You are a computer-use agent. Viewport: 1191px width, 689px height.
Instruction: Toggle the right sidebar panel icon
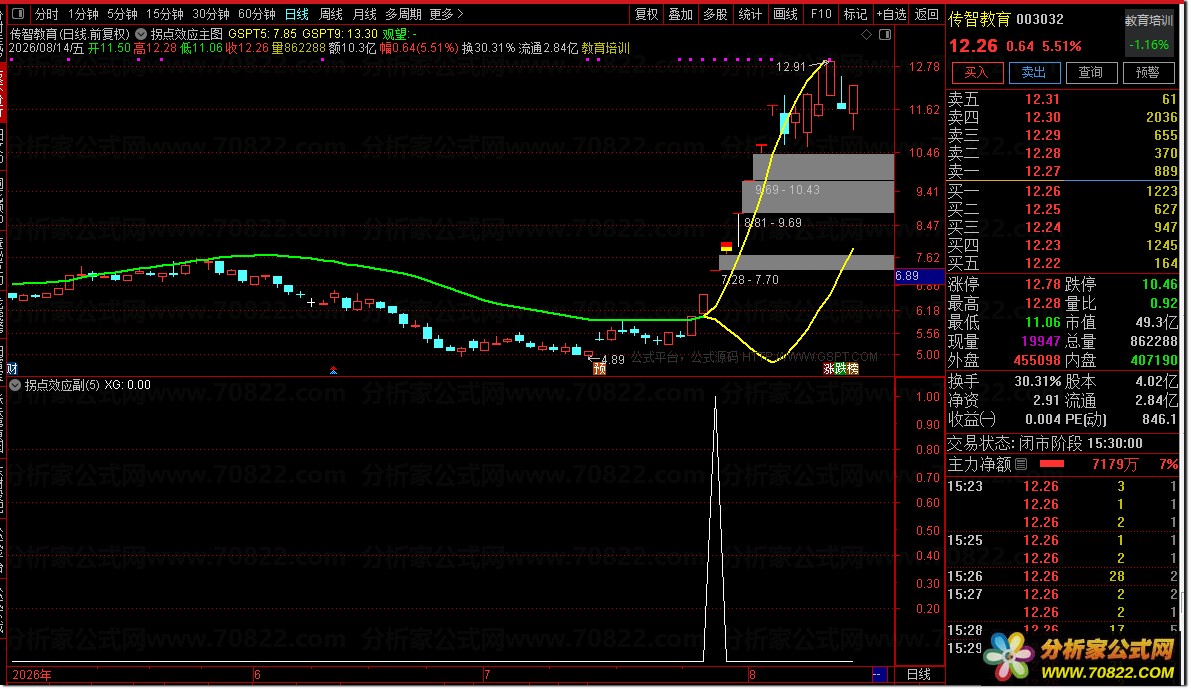(885, 35)
